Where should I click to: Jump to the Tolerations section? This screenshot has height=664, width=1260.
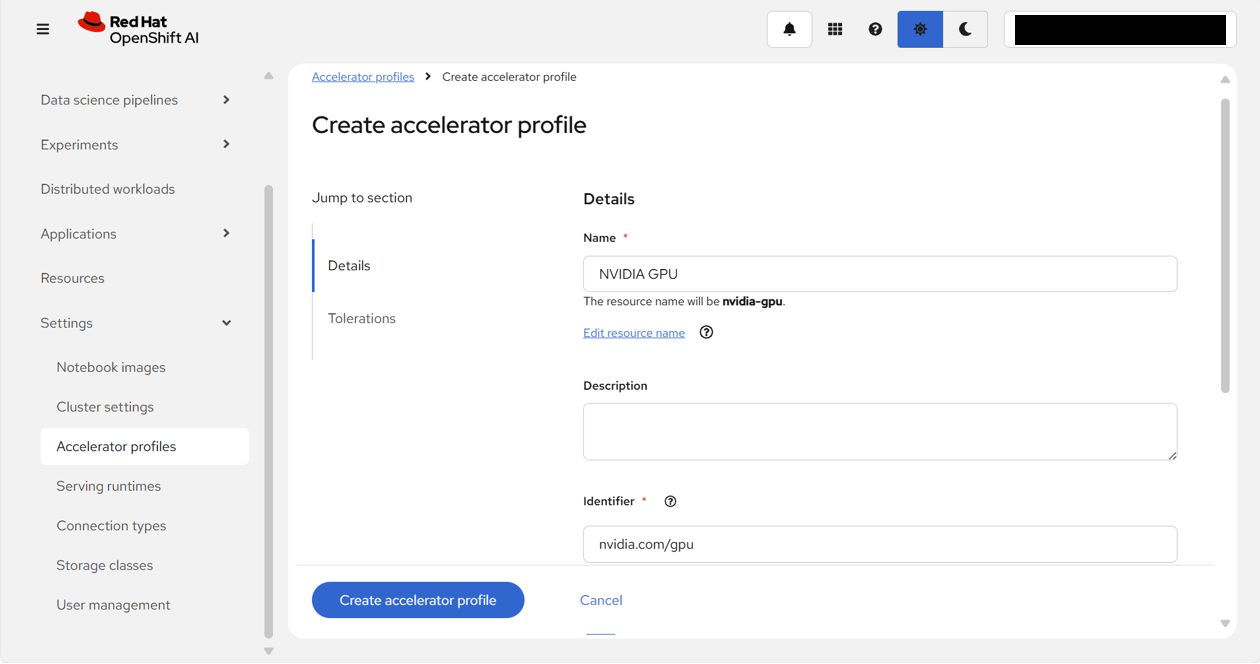(362, 318)
